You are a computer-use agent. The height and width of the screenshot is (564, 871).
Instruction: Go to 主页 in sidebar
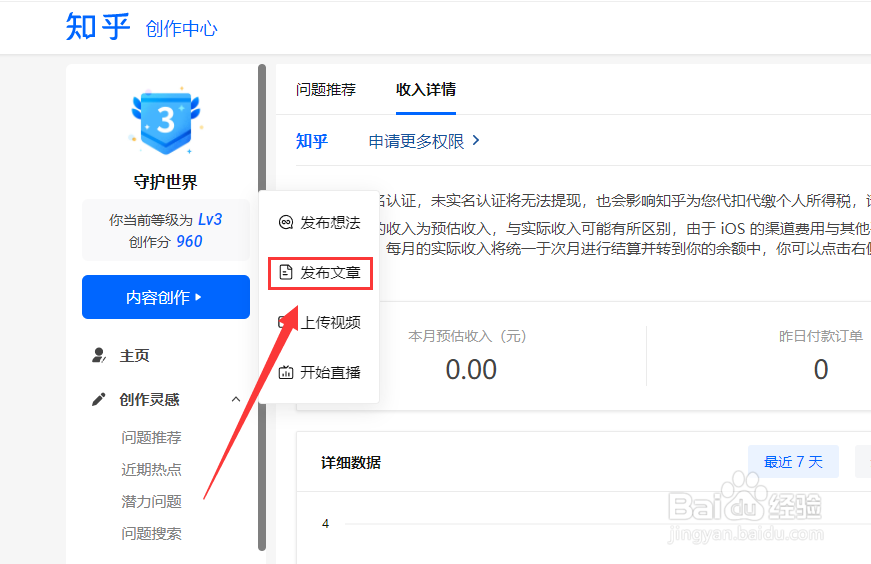[x=134, y=356]
